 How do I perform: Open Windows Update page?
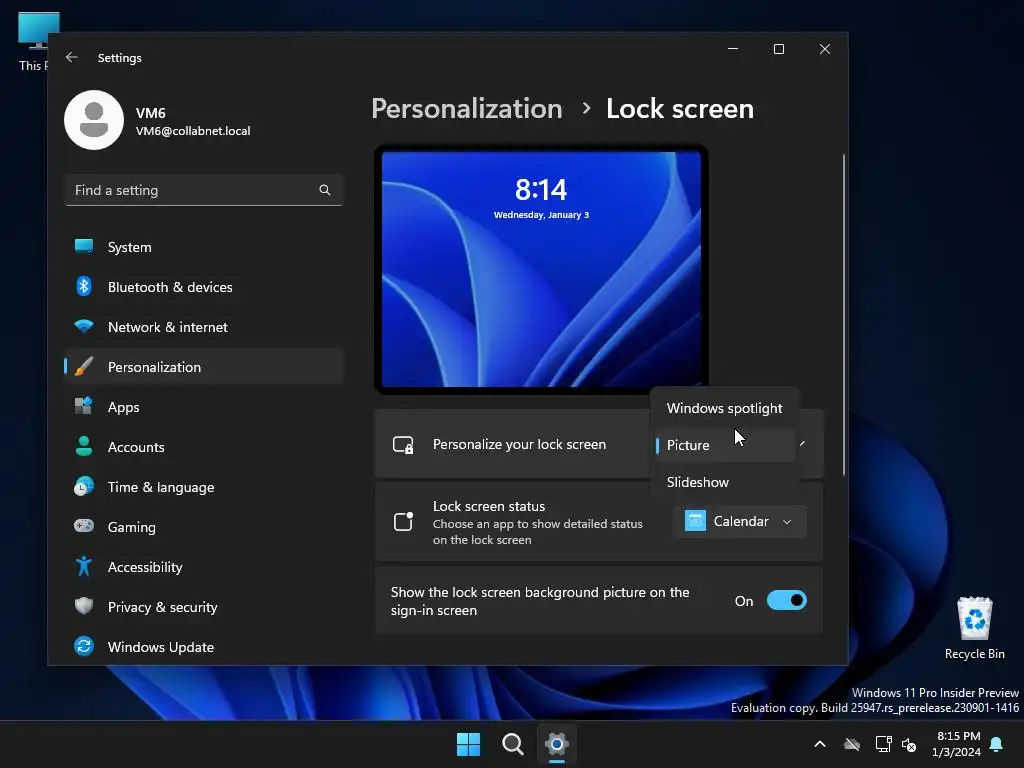[204, 647]
